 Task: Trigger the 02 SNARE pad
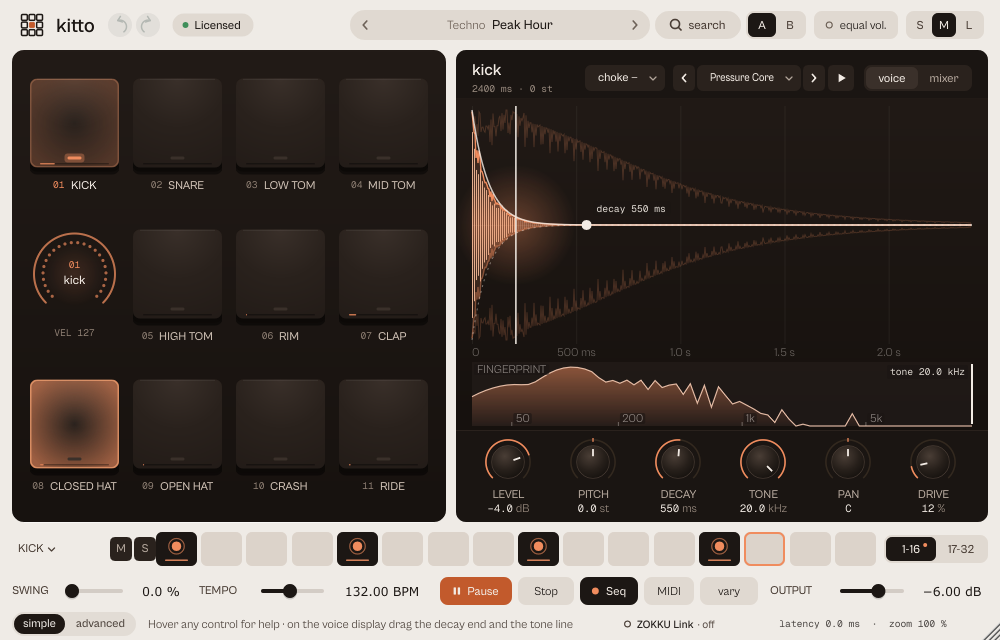coord(177,123)
